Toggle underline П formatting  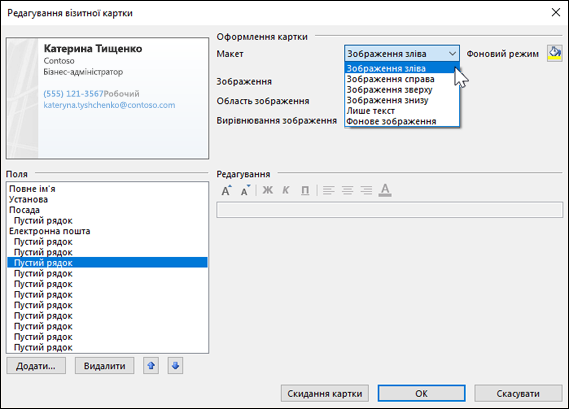pos(305,190)
